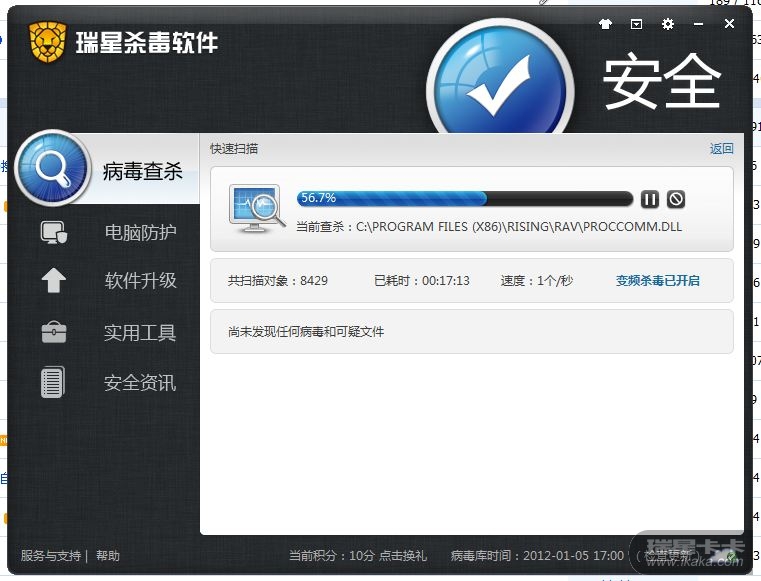Click the elapsed time 00:17:13 text
761x581 pixels.
pos(421,281)
